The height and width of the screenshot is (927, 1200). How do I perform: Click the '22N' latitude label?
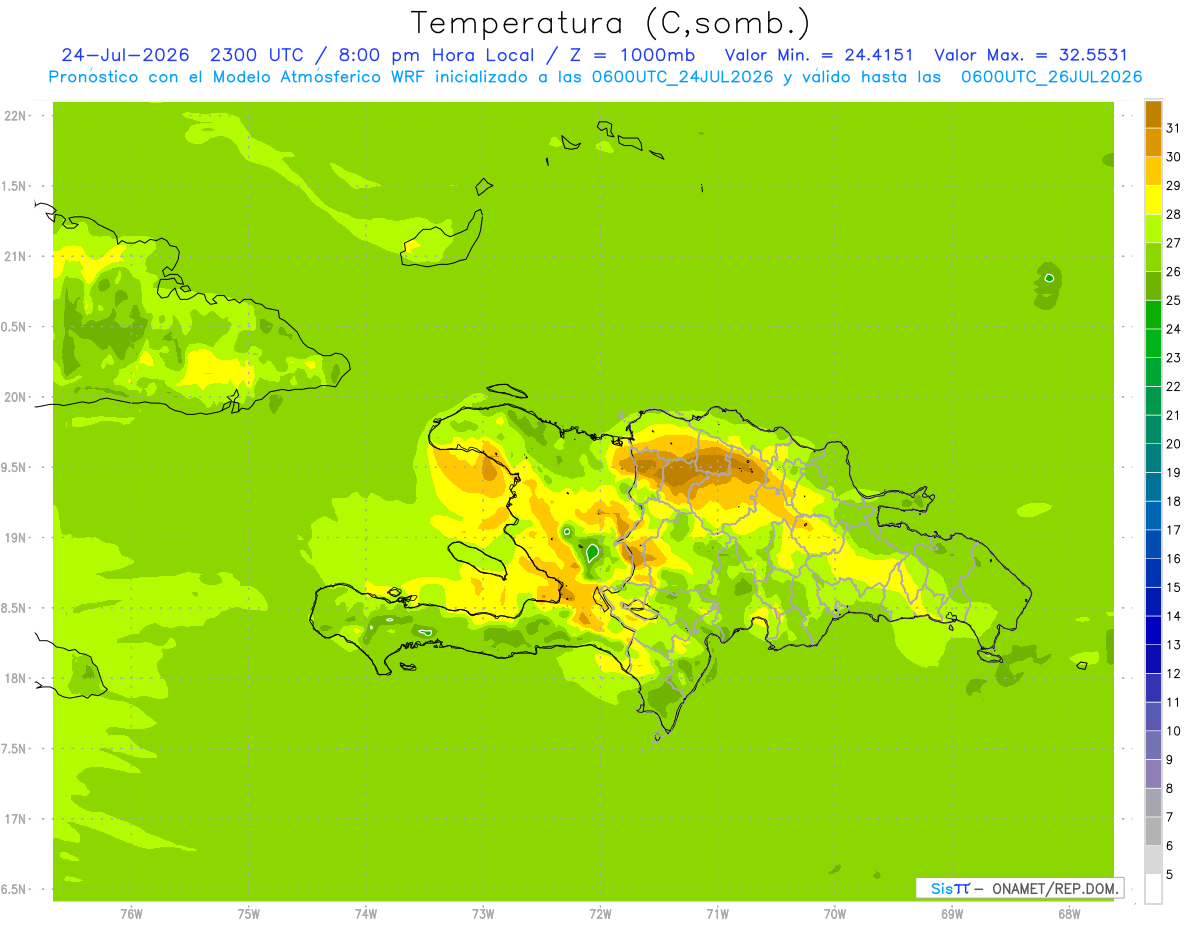[16, 116]
